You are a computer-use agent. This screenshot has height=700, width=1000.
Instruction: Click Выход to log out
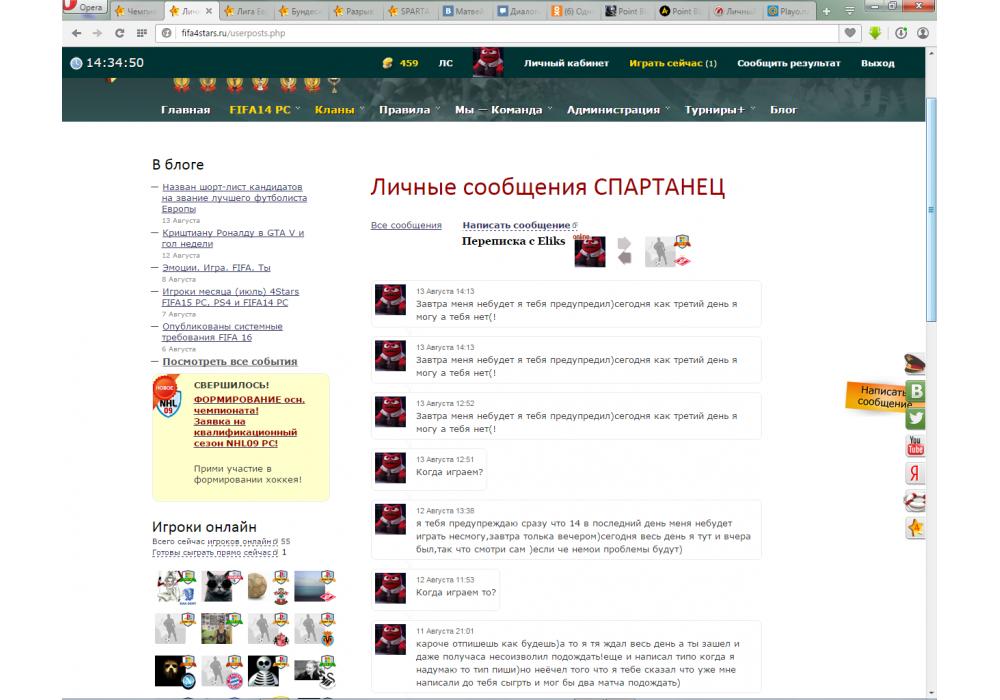tap(878, 63)
